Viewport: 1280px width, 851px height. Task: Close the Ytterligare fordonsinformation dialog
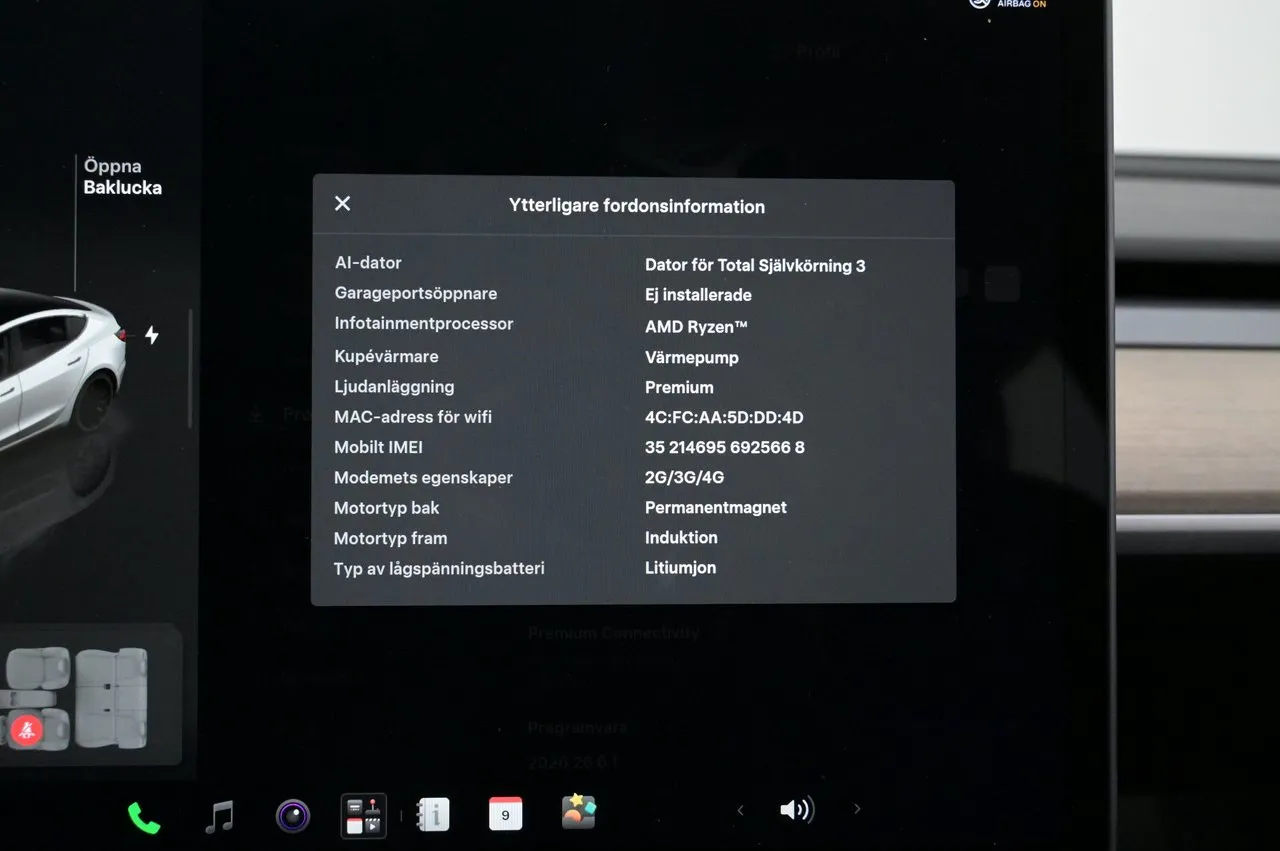tap(342, 204)
